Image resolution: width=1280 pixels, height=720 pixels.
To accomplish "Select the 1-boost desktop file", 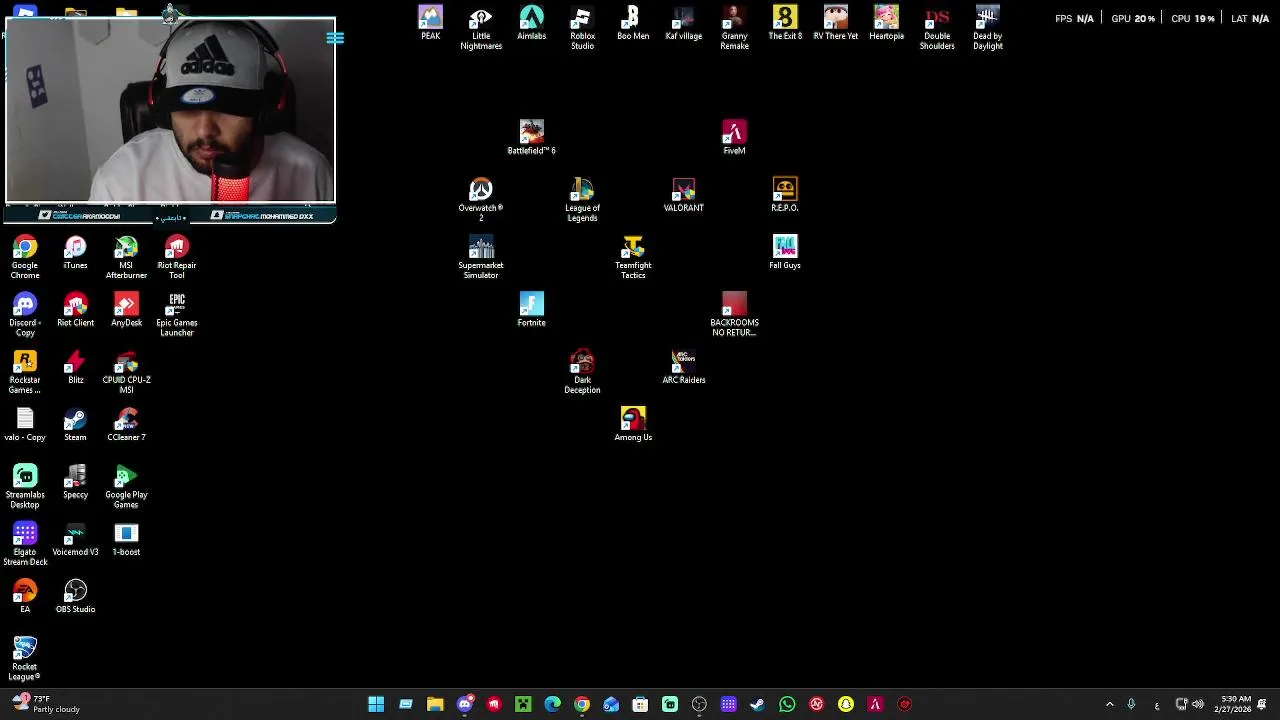I will tap(126, 538).
